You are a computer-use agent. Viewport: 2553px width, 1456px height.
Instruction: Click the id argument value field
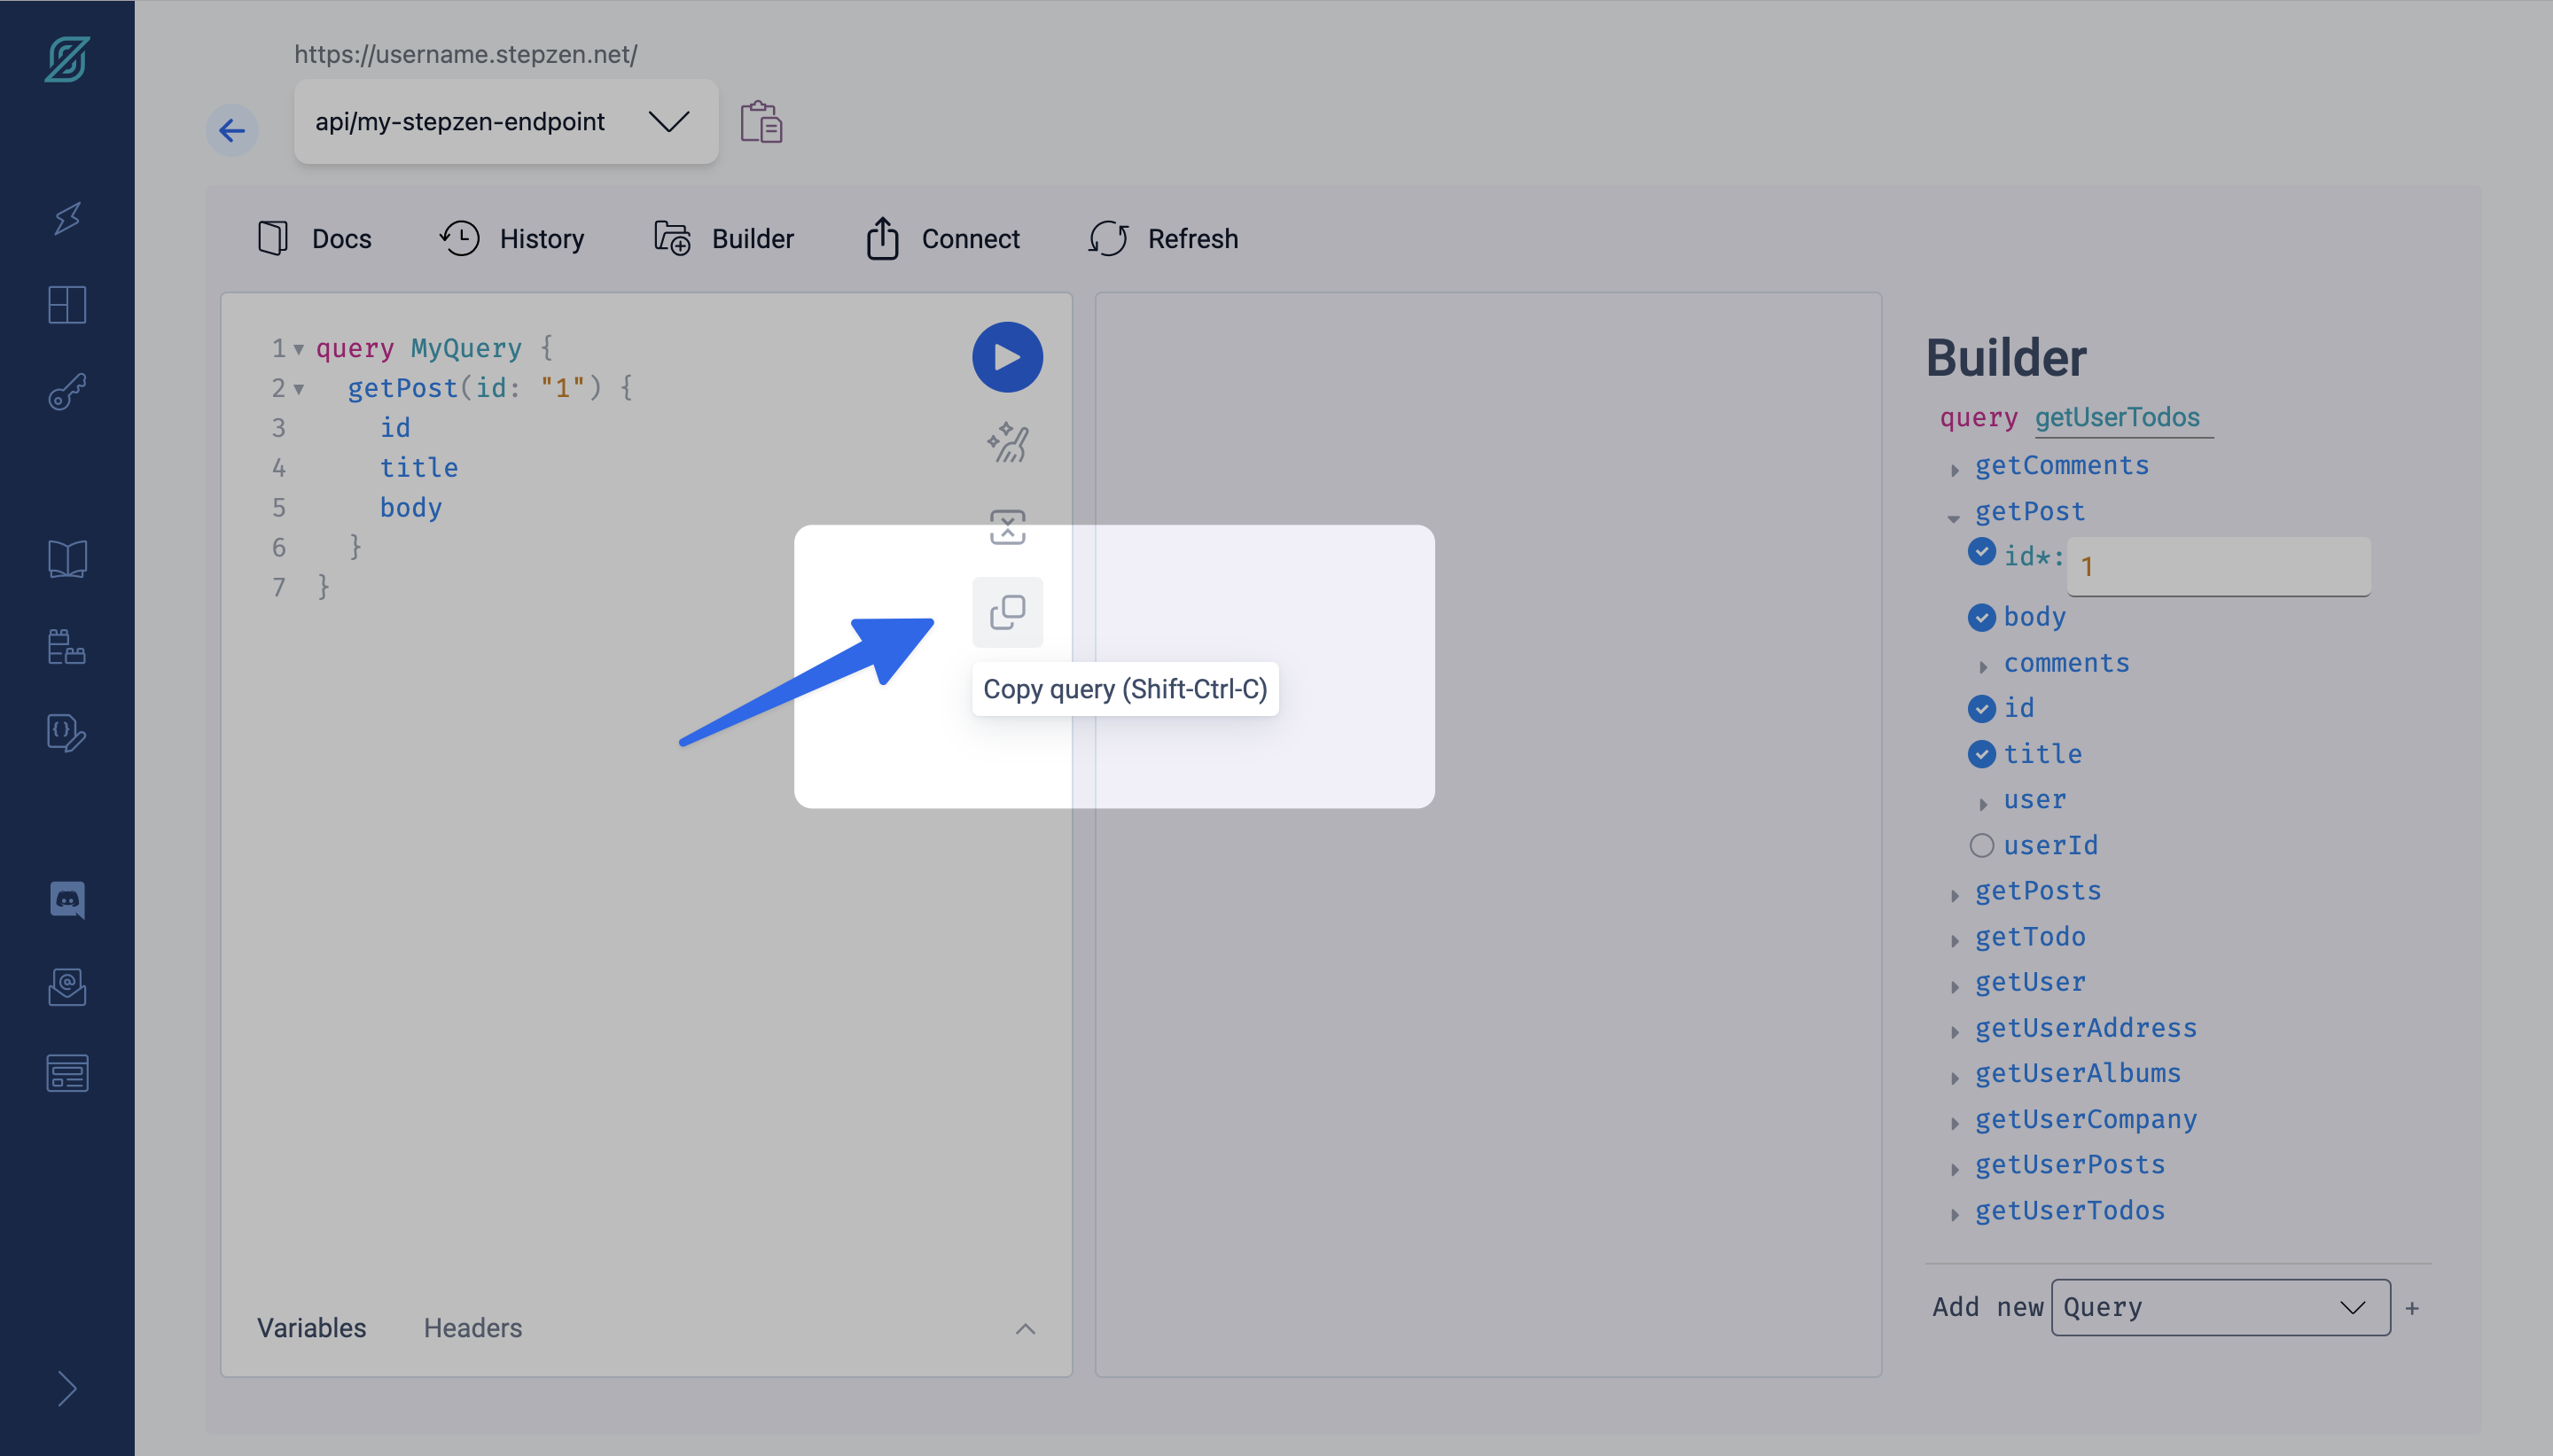(x=2218, y=567)
